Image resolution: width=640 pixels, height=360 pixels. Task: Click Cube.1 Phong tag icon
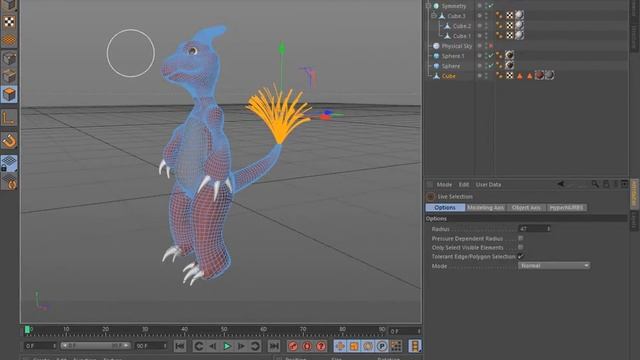[499, 36]
